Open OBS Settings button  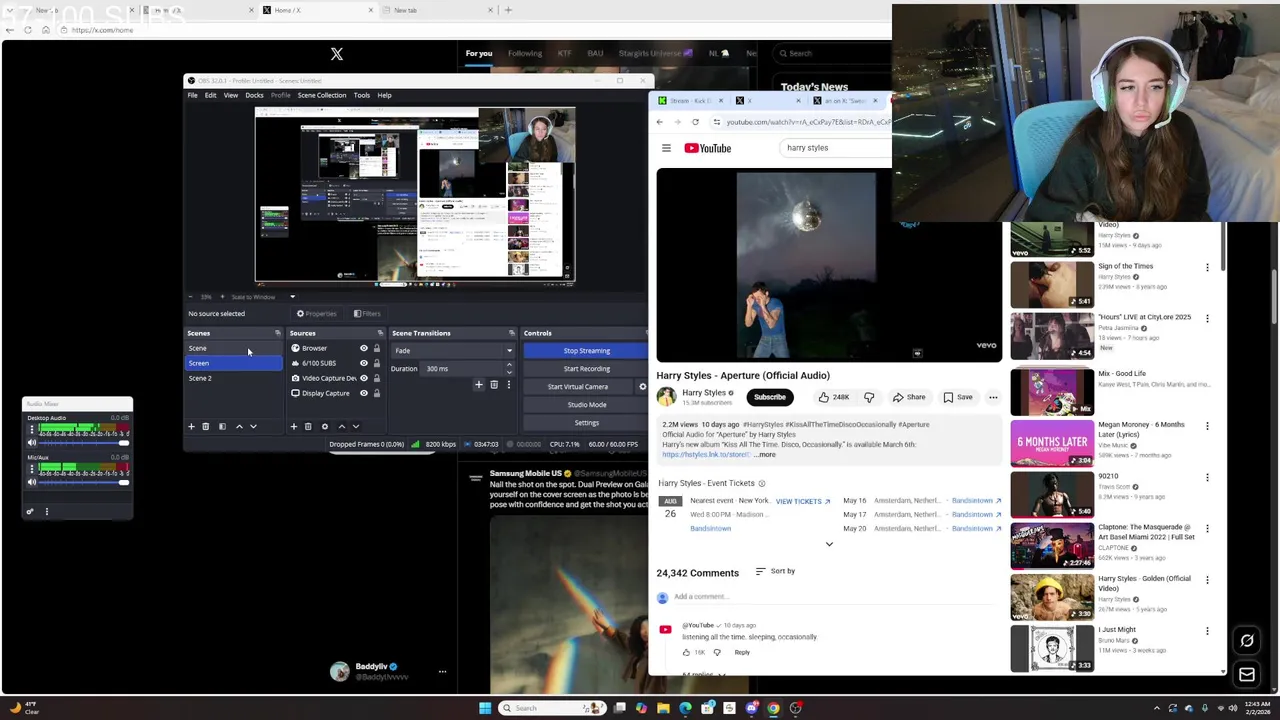click(586, 423)
